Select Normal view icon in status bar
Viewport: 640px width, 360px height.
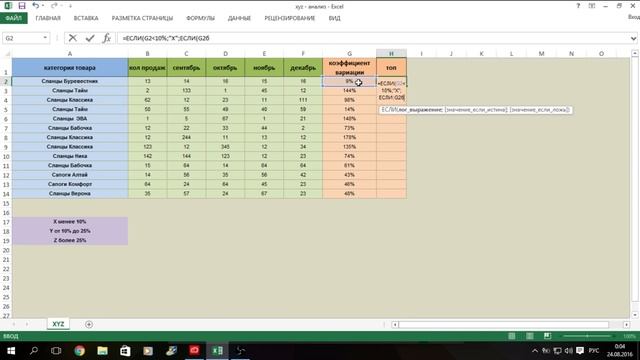[x=511, y=336]
